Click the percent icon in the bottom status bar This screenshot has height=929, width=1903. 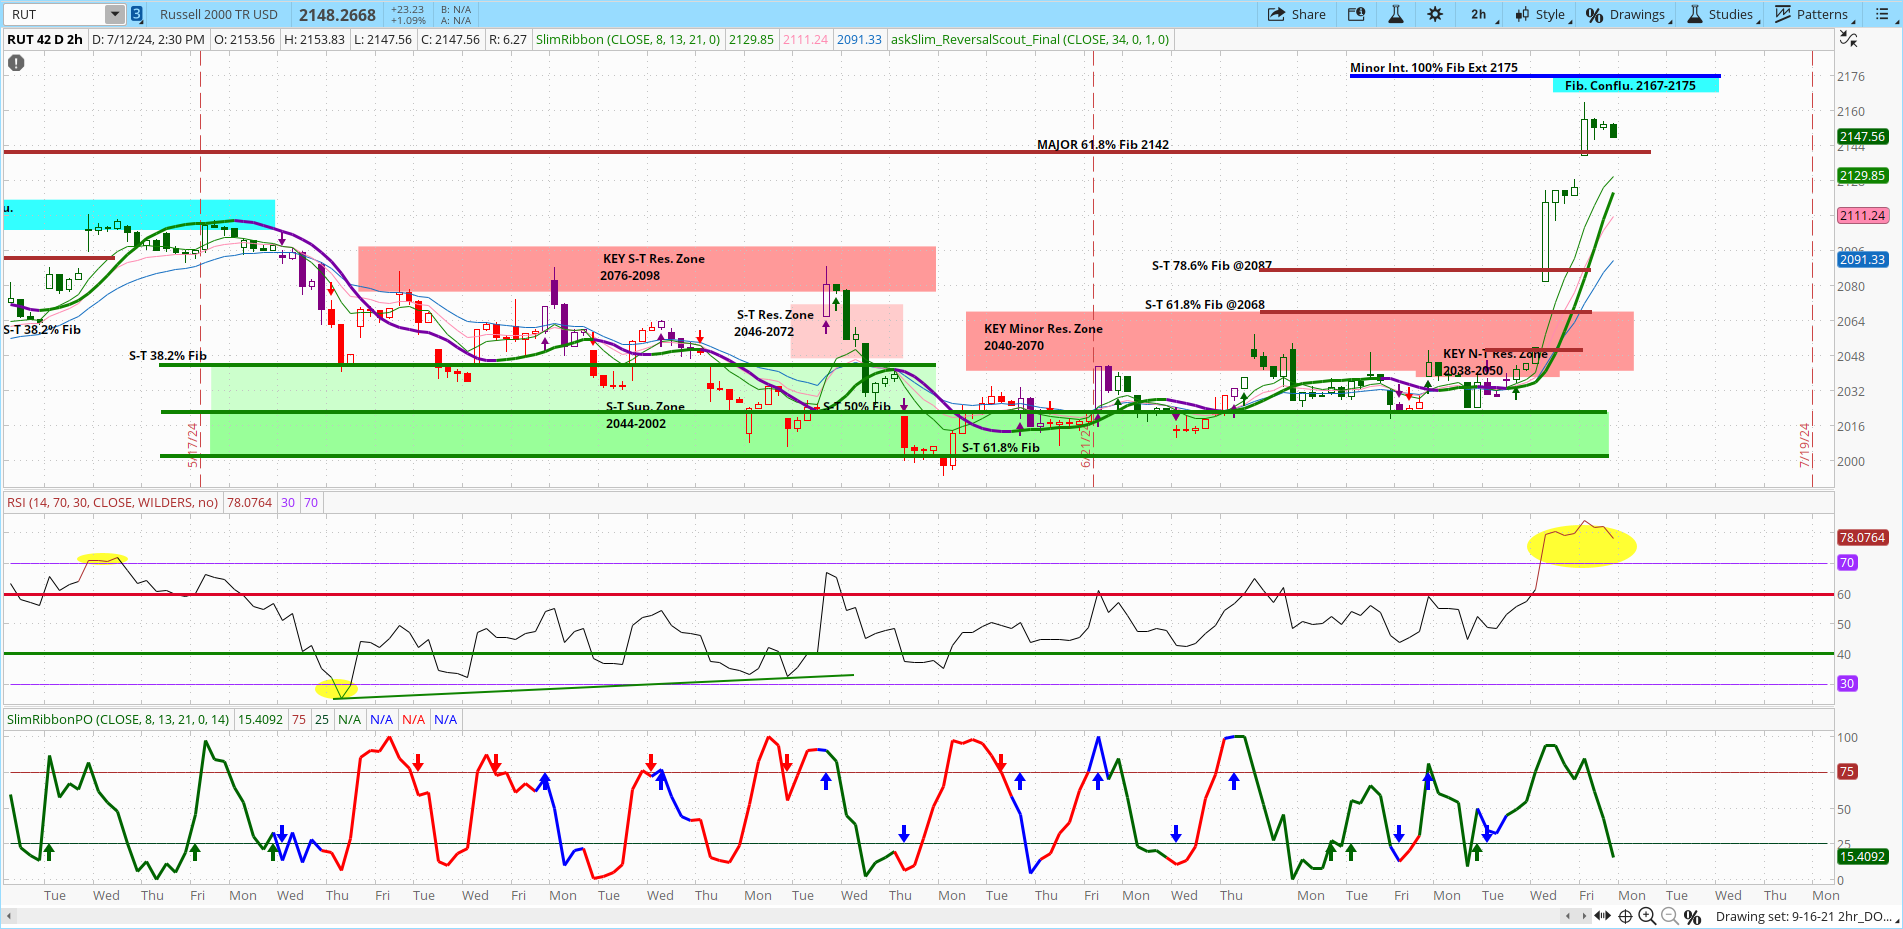(x=1692, y=917)
